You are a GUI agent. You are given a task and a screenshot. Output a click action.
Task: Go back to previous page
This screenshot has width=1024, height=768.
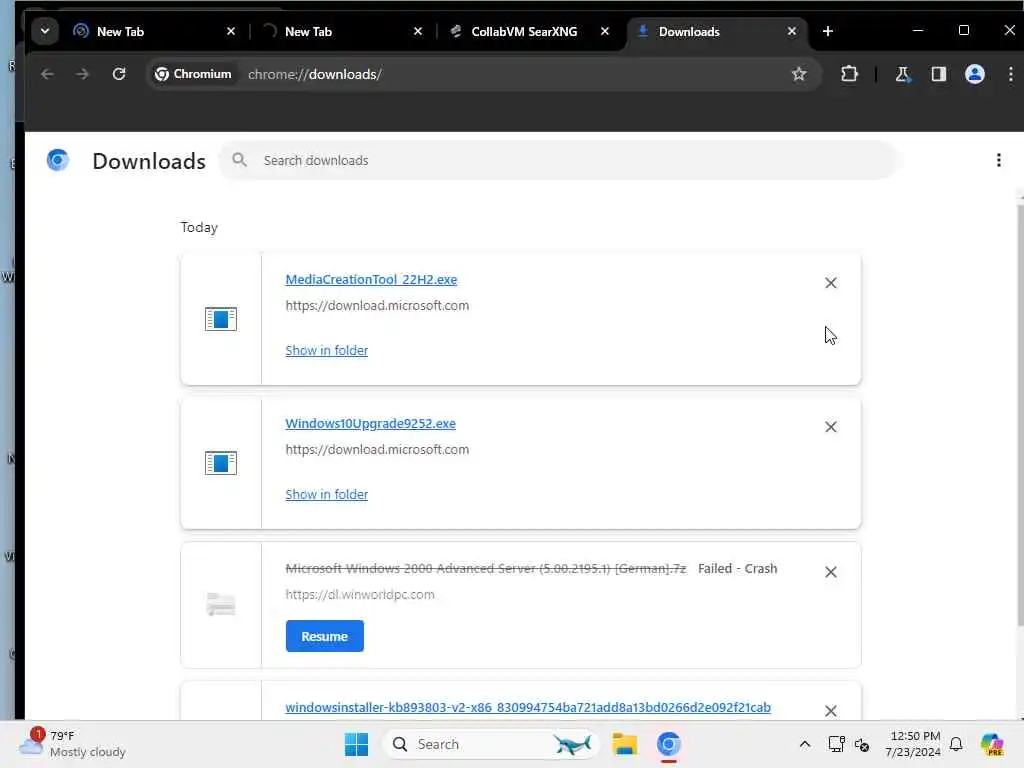click(x=47, y=74)
